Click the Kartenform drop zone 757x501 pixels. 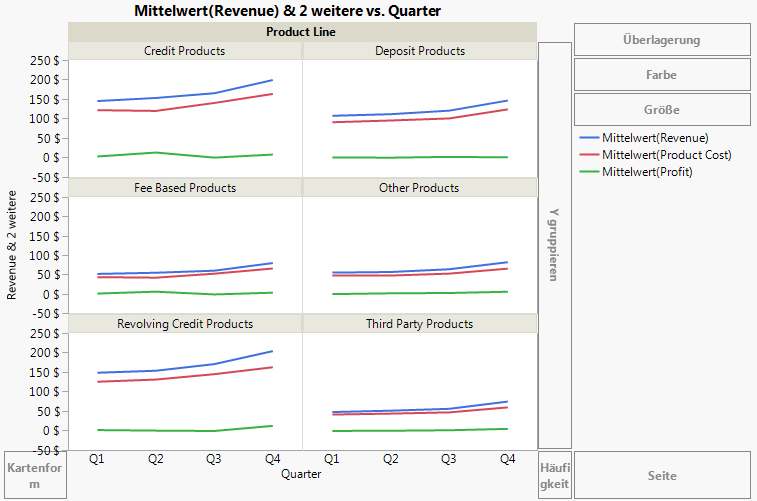coord(35,476)
